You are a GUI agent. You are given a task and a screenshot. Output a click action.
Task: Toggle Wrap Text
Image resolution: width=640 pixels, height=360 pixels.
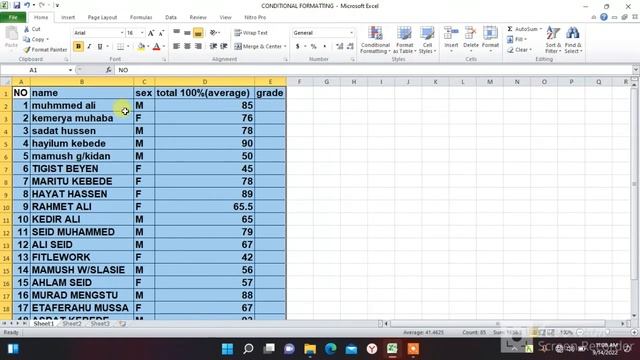[x=251, y=33]
